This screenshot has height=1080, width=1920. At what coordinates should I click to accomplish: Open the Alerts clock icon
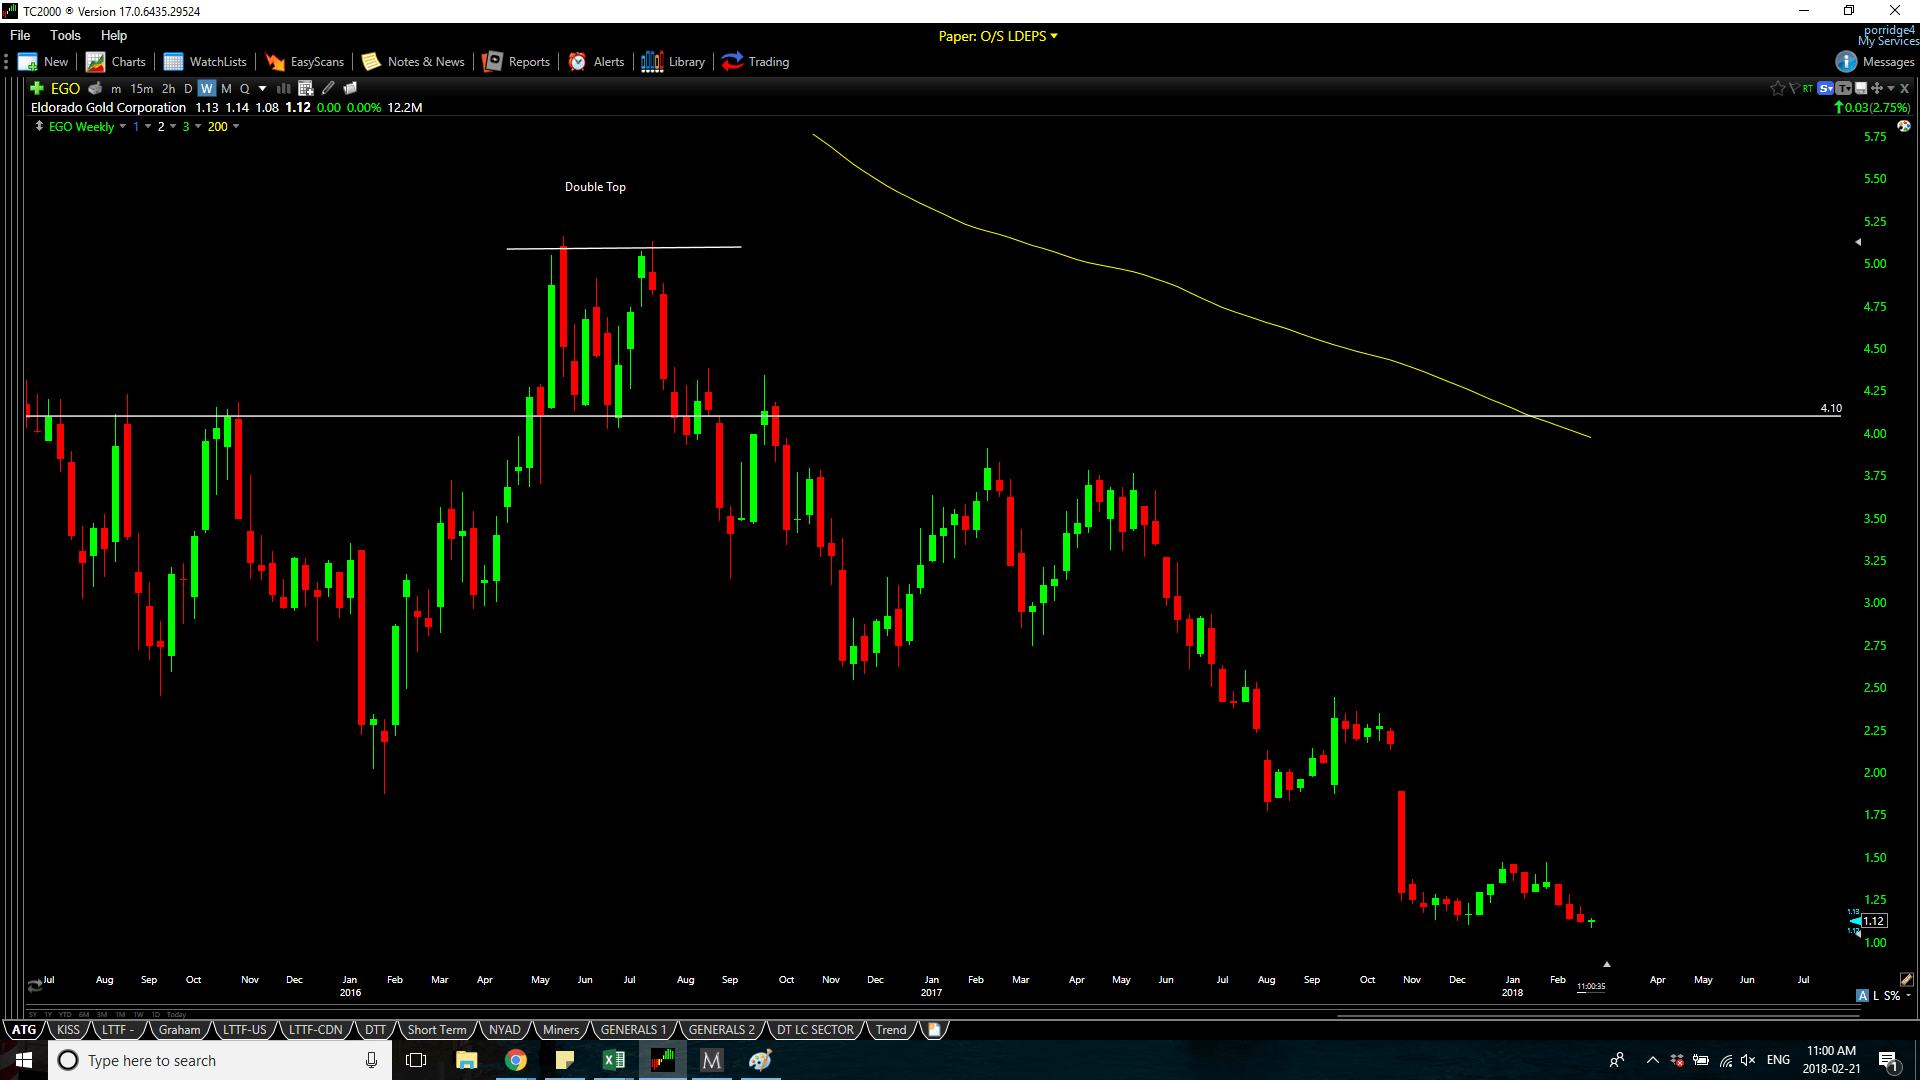[577, 62]
